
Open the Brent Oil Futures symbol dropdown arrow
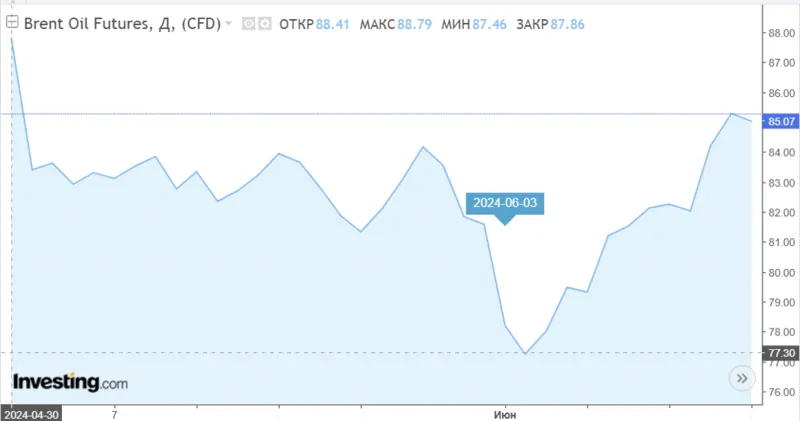pos(229,22)
